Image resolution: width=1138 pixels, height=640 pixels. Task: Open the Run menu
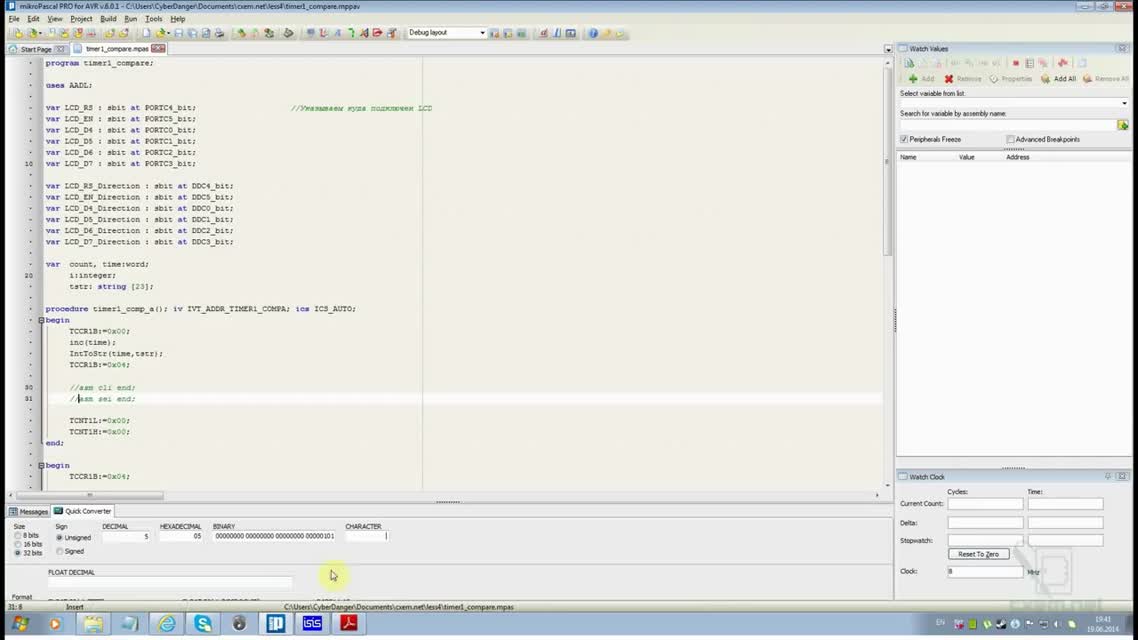131,19
